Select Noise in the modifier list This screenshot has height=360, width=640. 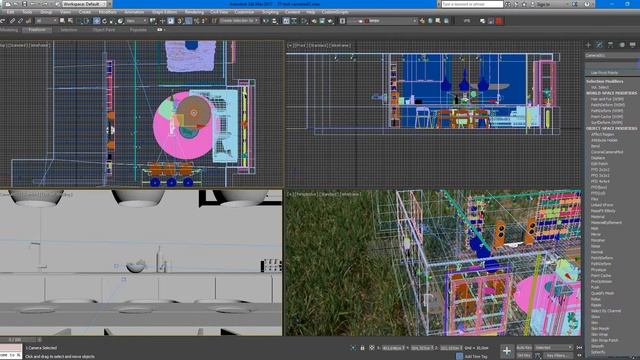596,246
